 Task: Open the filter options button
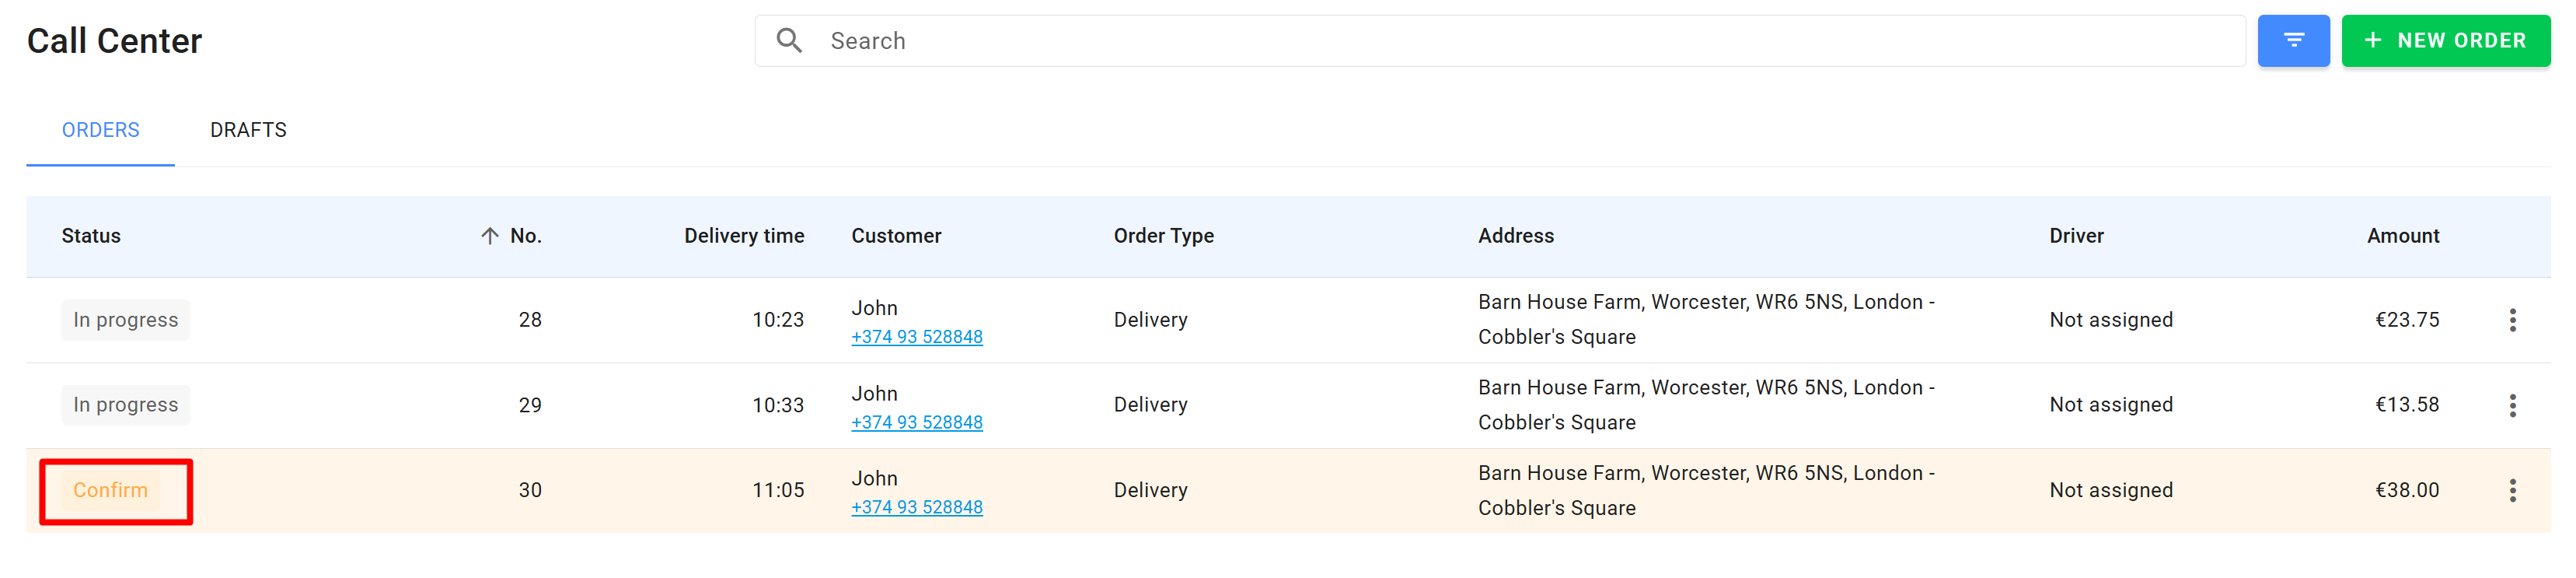point(2292,41)
